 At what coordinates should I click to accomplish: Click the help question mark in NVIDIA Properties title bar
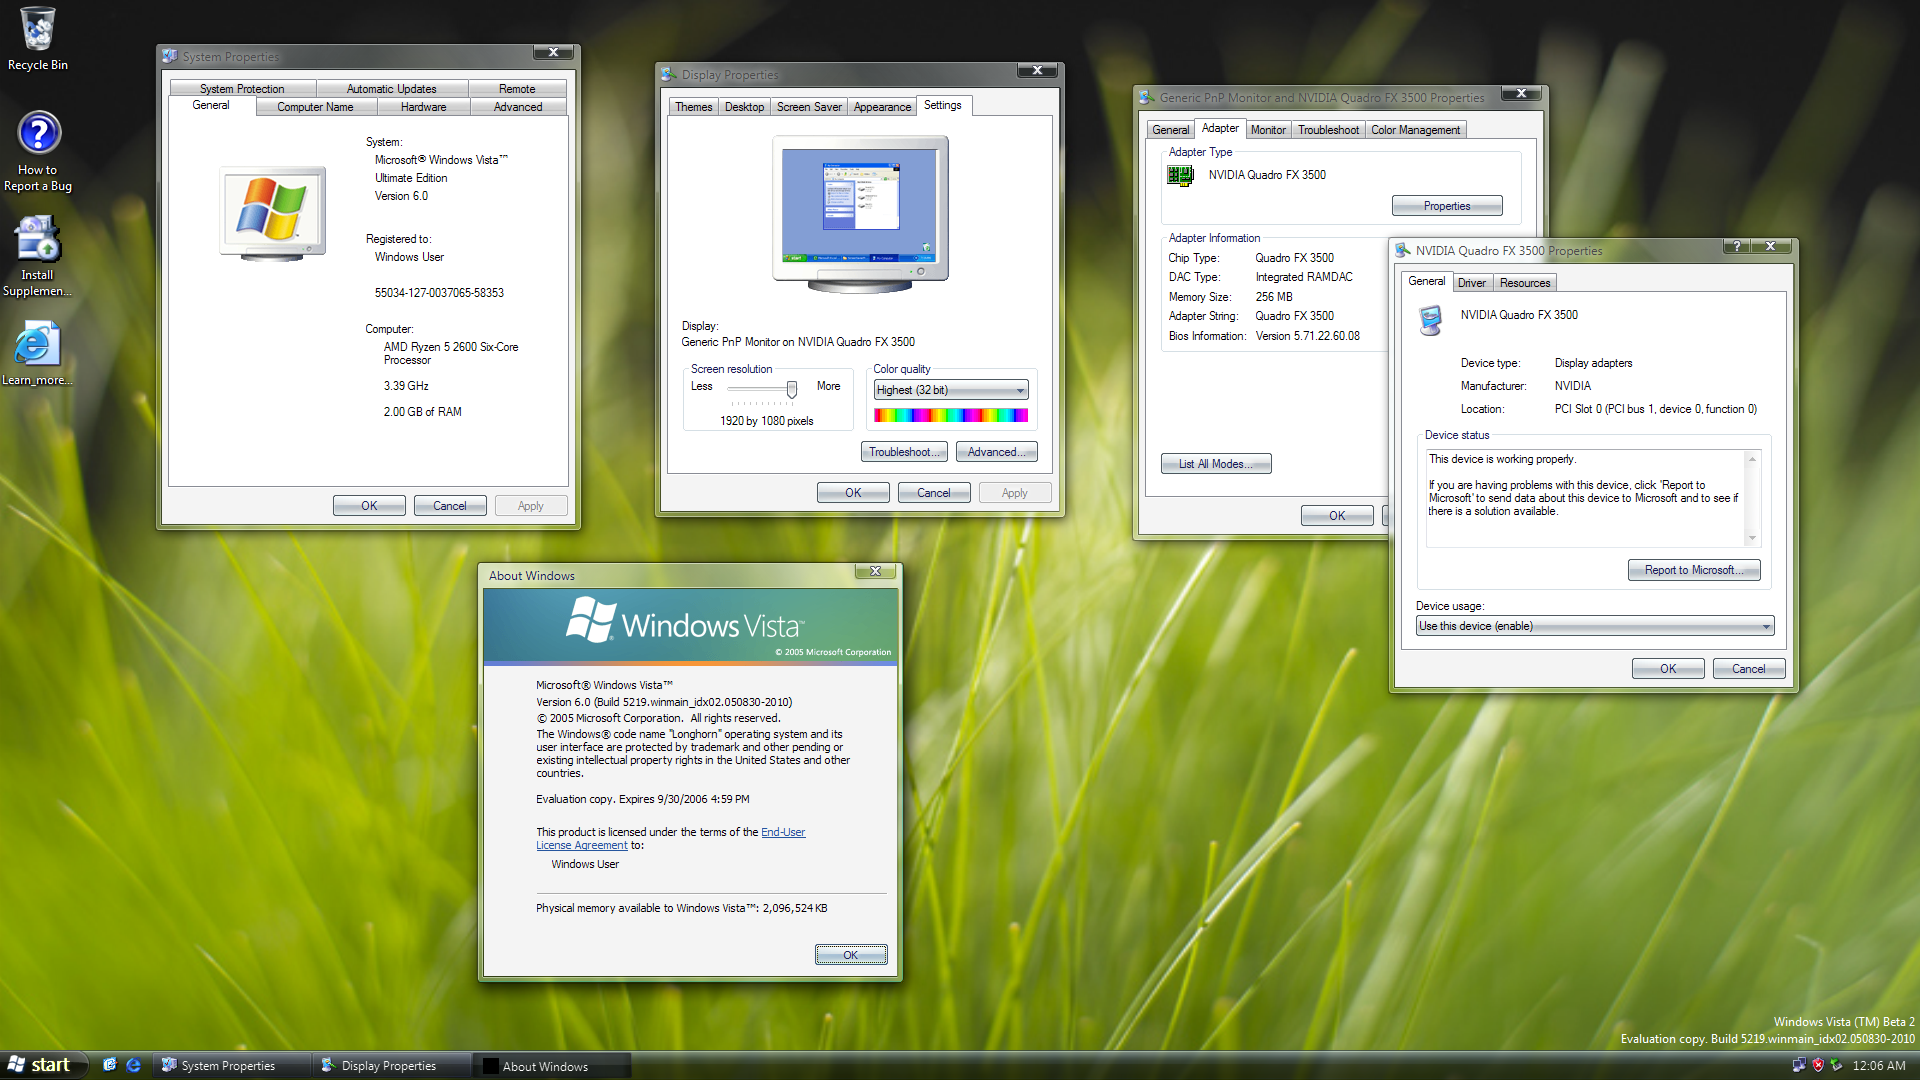[1736, 246]
